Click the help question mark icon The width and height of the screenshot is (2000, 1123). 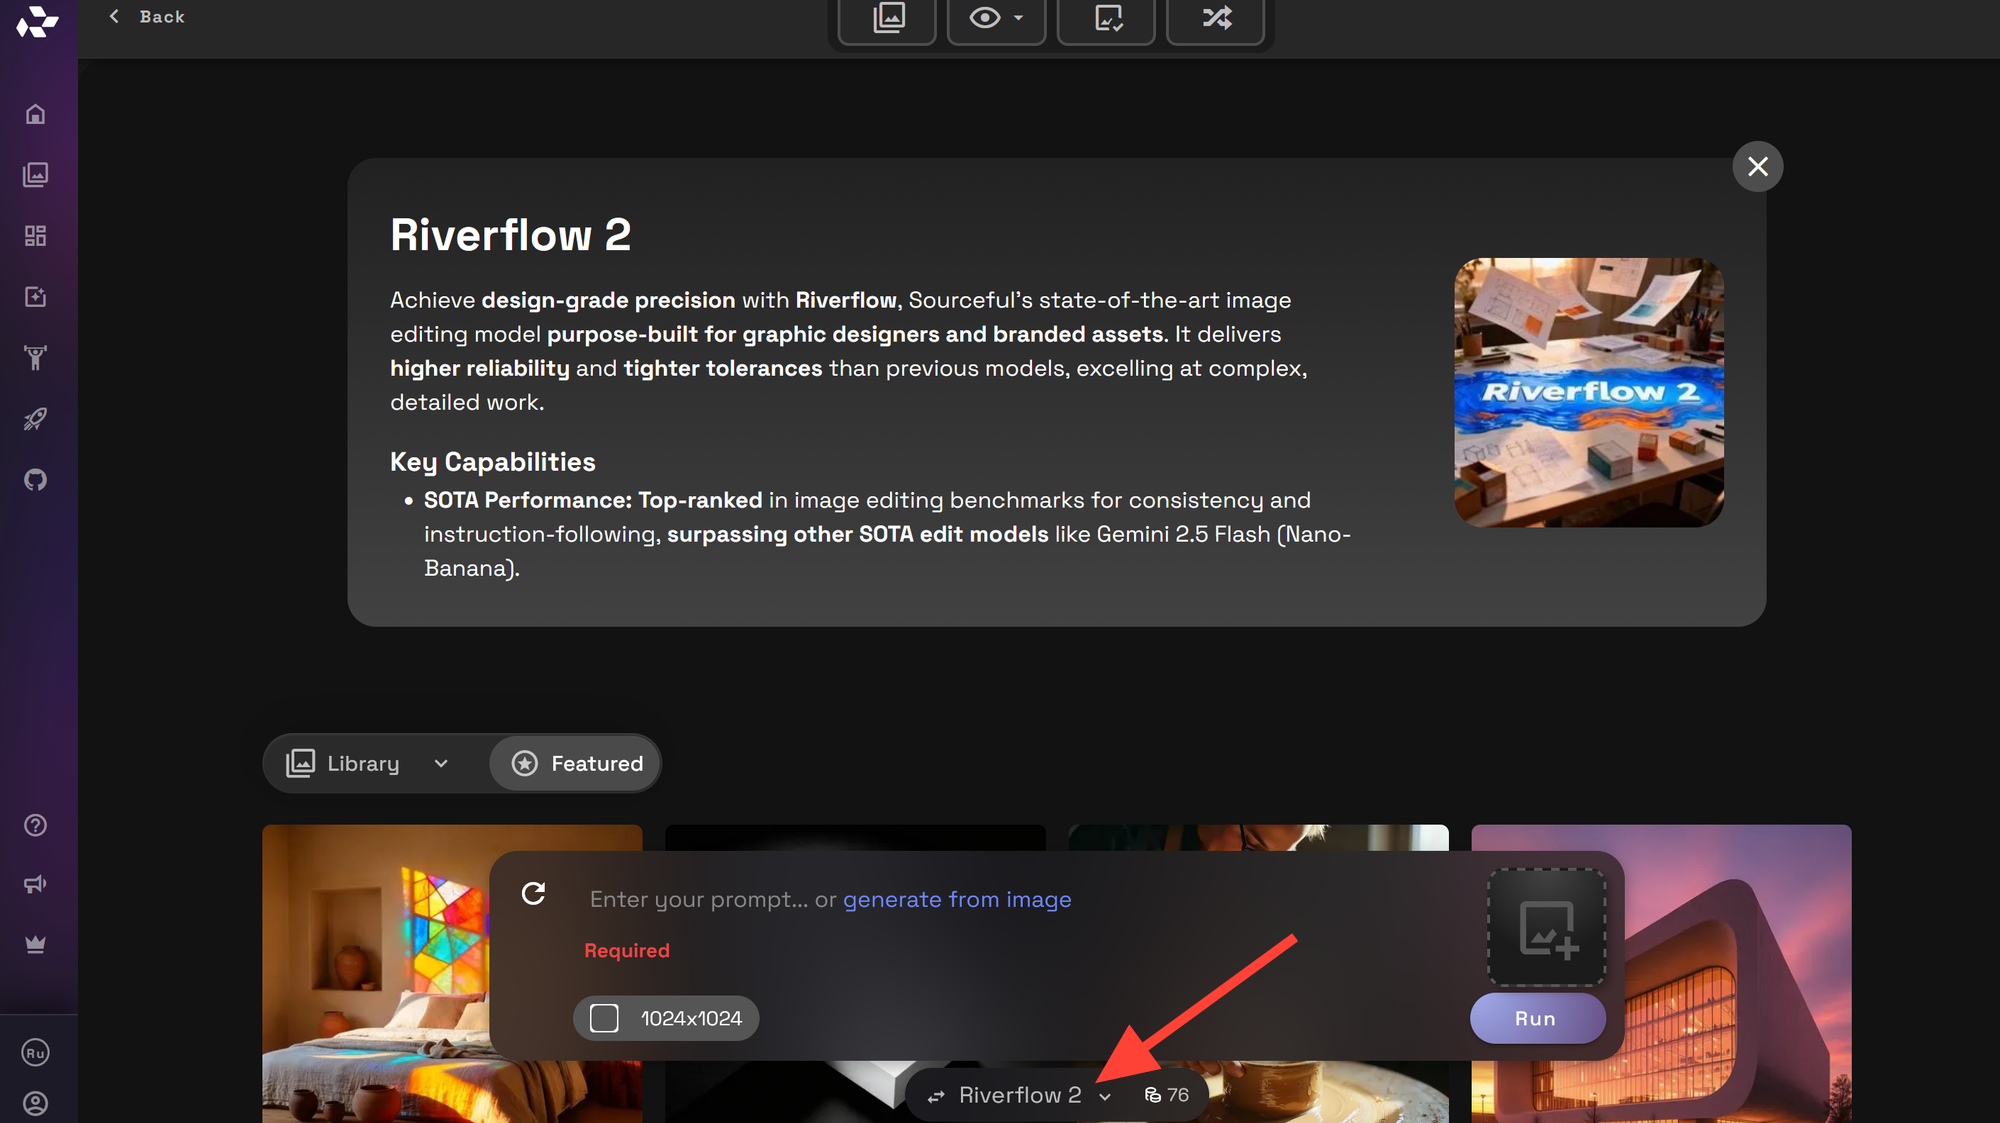(x=35, y=825)
